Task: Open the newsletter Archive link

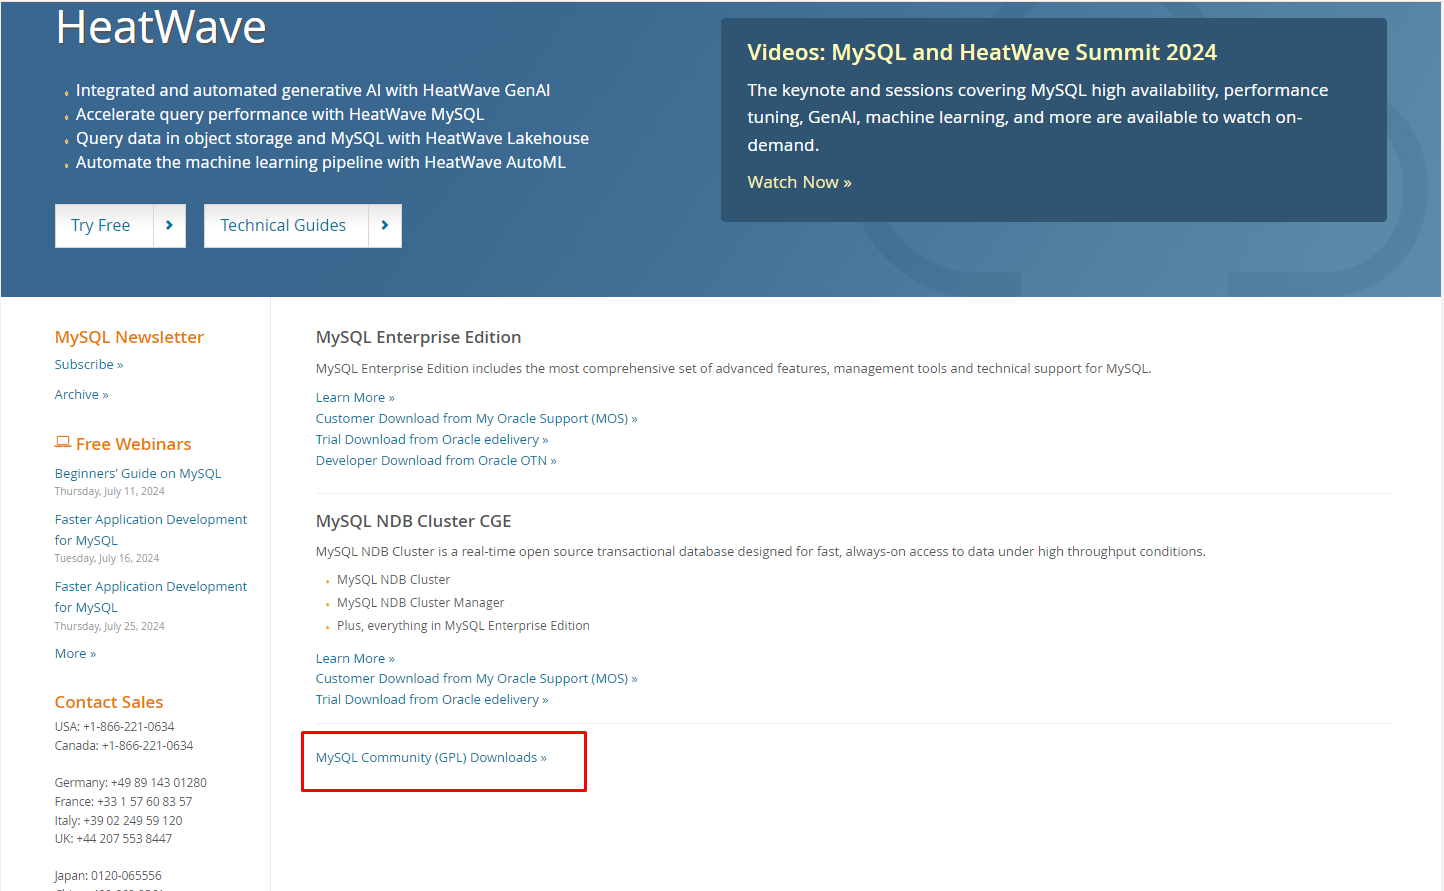Action: (x=81, y=395)
